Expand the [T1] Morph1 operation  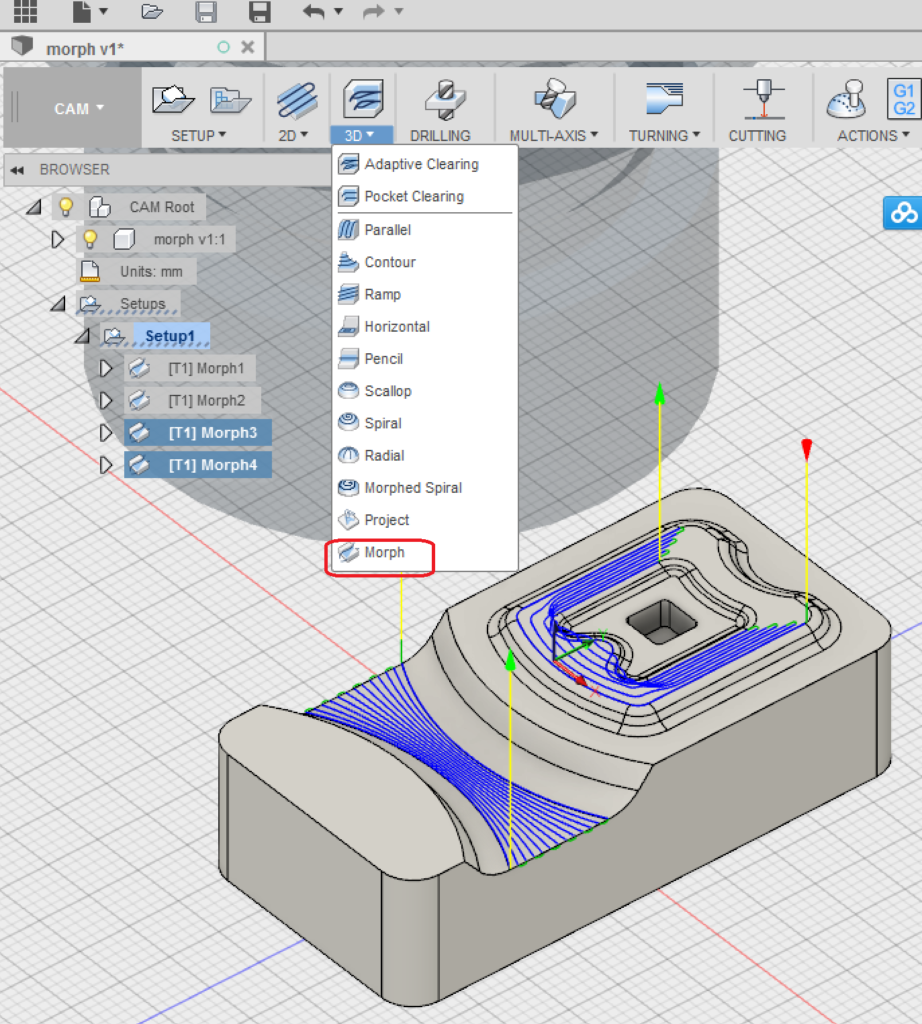click(x=106, y=368)
